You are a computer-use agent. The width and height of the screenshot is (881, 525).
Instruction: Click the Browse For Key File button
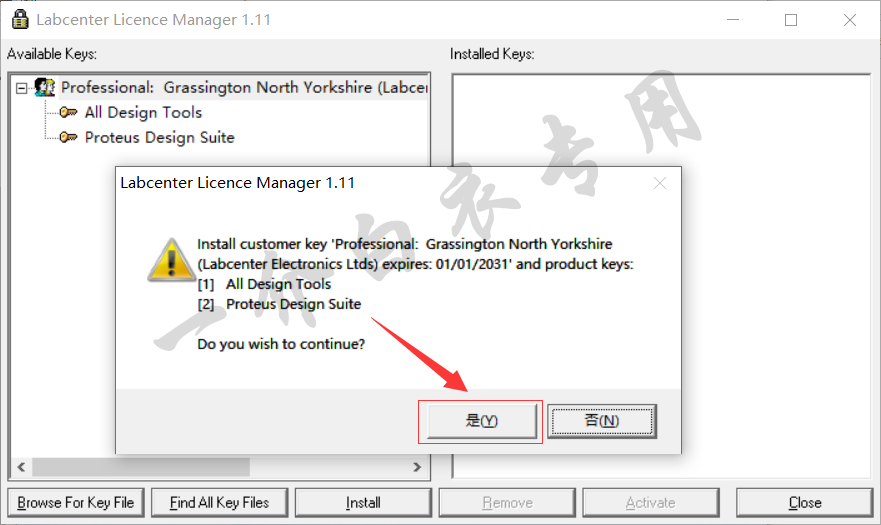pos(76,503)
